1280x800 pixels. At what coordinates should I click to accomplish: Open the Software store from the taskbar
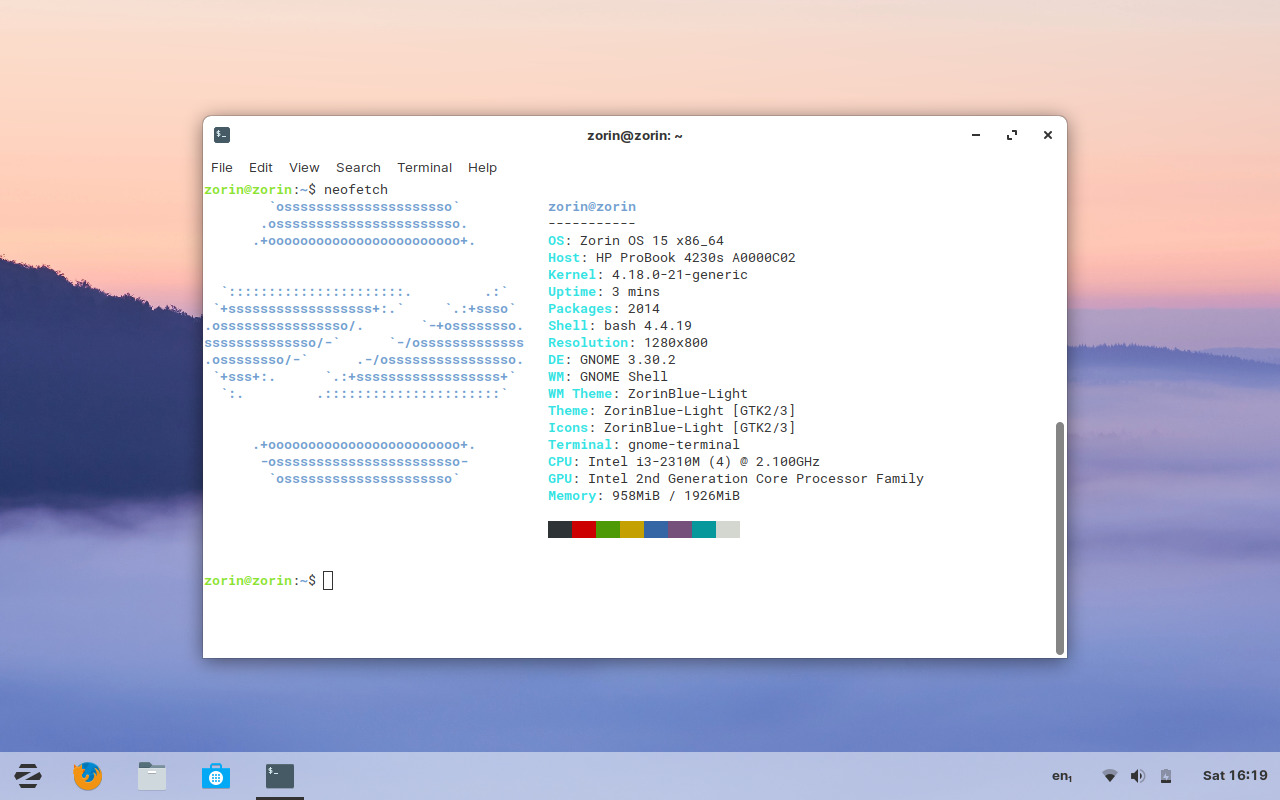(215, 775)
